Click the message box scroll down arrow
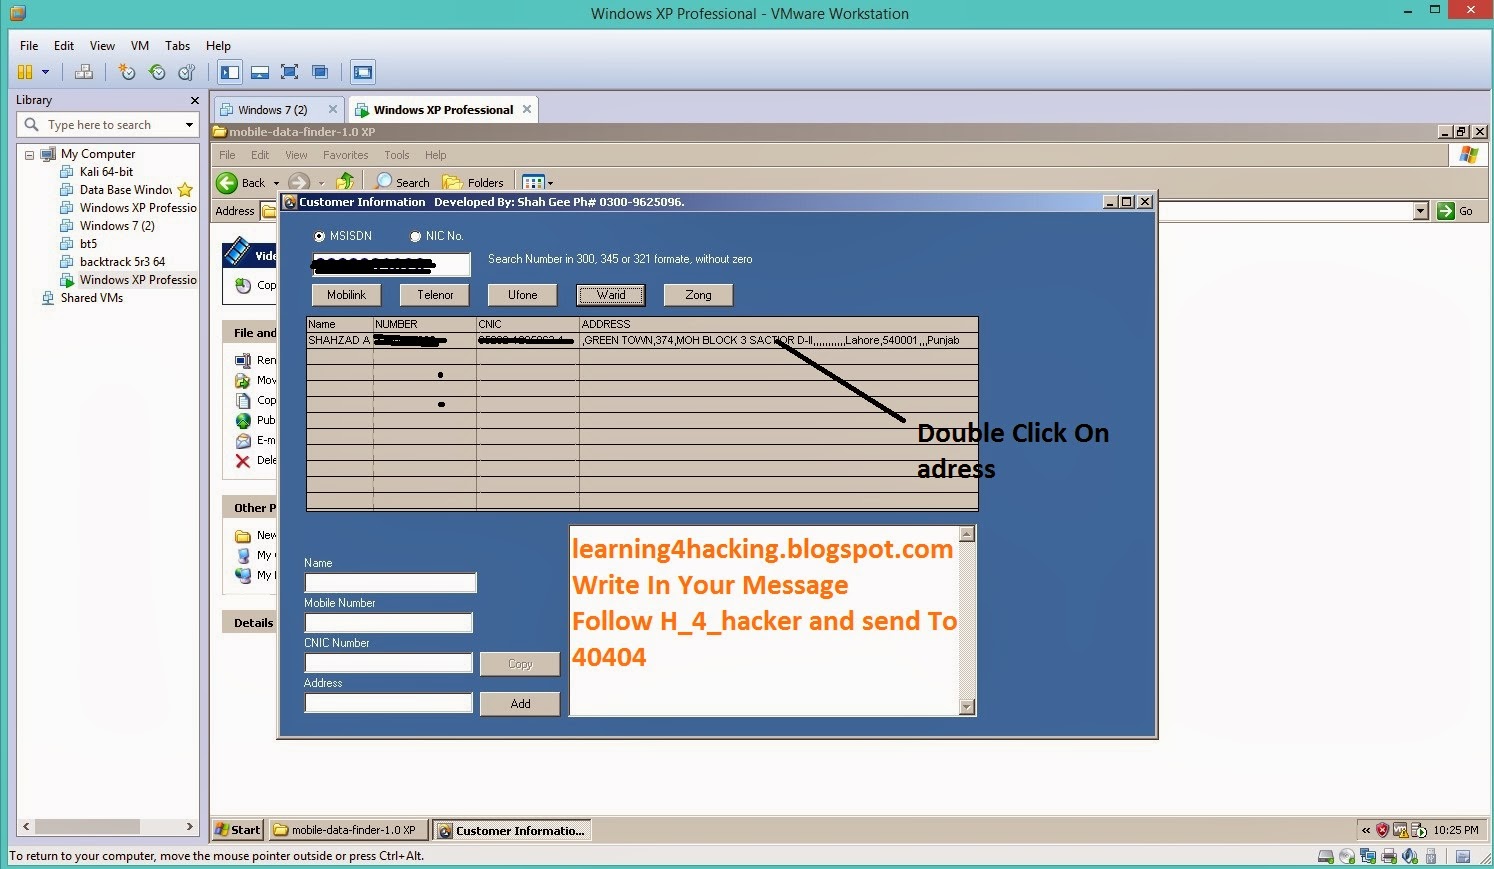 coord(966,707)
